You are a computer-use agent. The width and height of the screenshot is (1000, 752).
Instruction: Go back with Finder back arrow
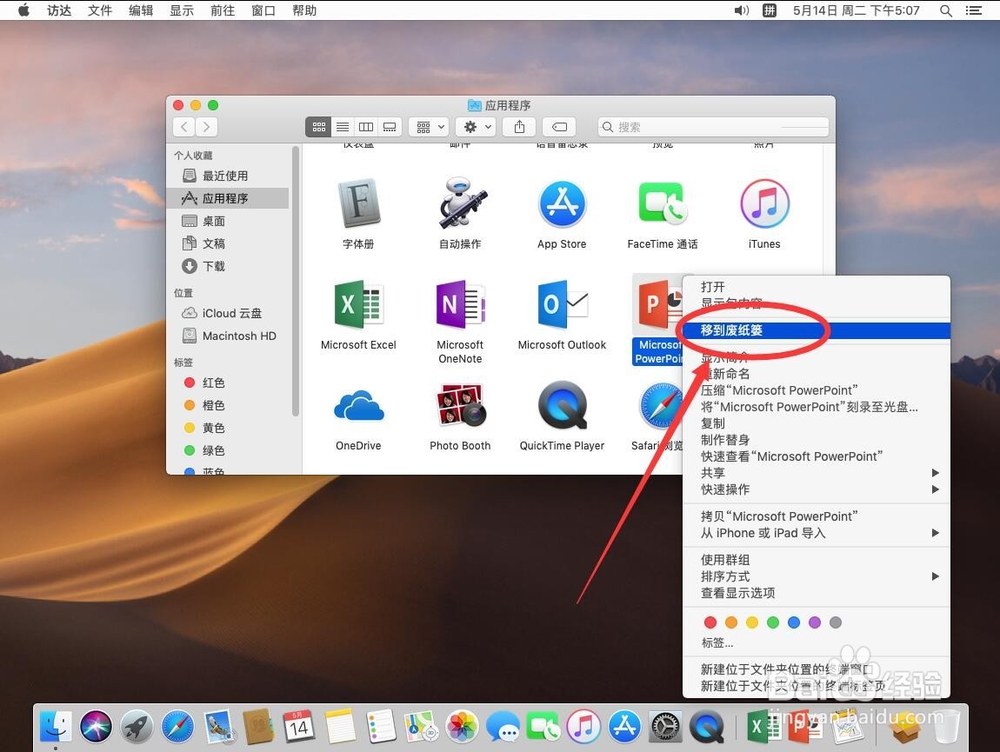(x=184, y=127)
